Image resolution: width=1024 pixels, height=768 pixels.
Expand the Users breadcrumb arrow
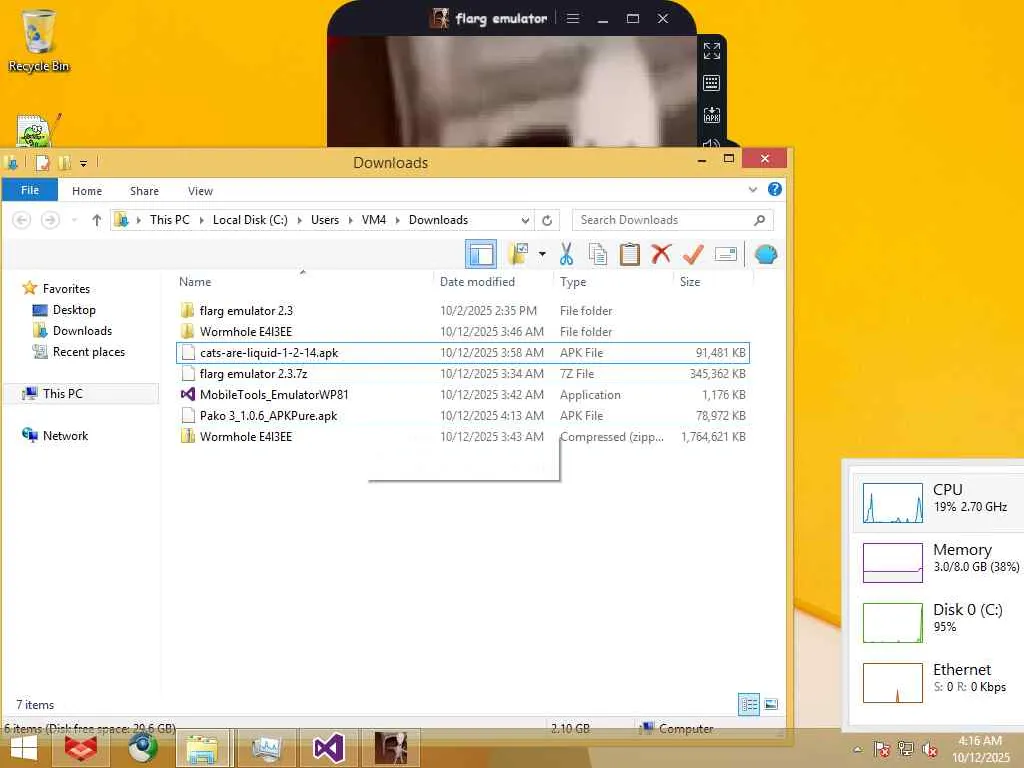[x=350, y=220]
